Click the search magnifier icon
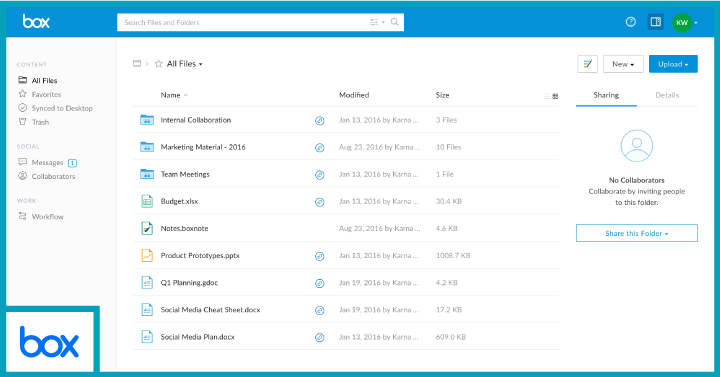Viewport: 720px width, 377px height. 394,22
